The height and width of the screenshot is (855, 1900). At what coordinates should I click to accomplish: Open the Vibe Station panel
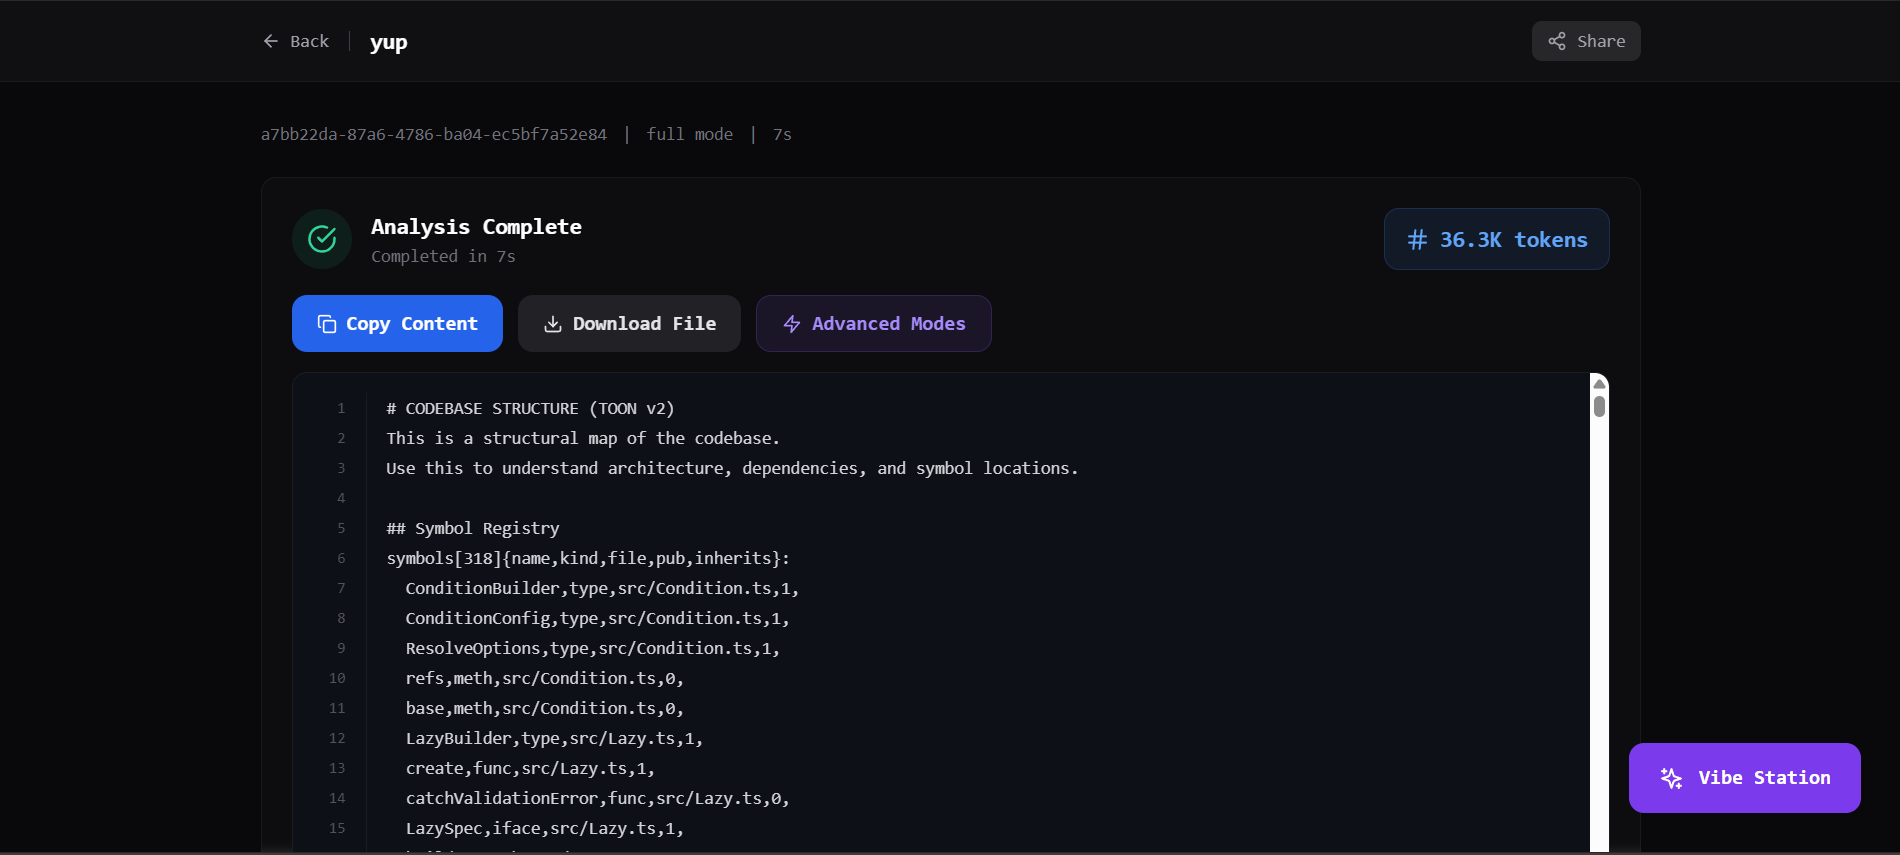tap(1745, 778)
